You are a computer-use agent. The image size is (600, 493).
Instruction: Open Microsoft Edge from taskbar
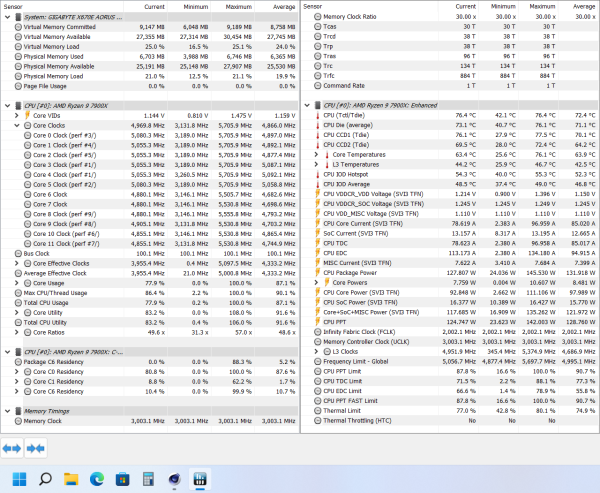[x=97, y=479]
